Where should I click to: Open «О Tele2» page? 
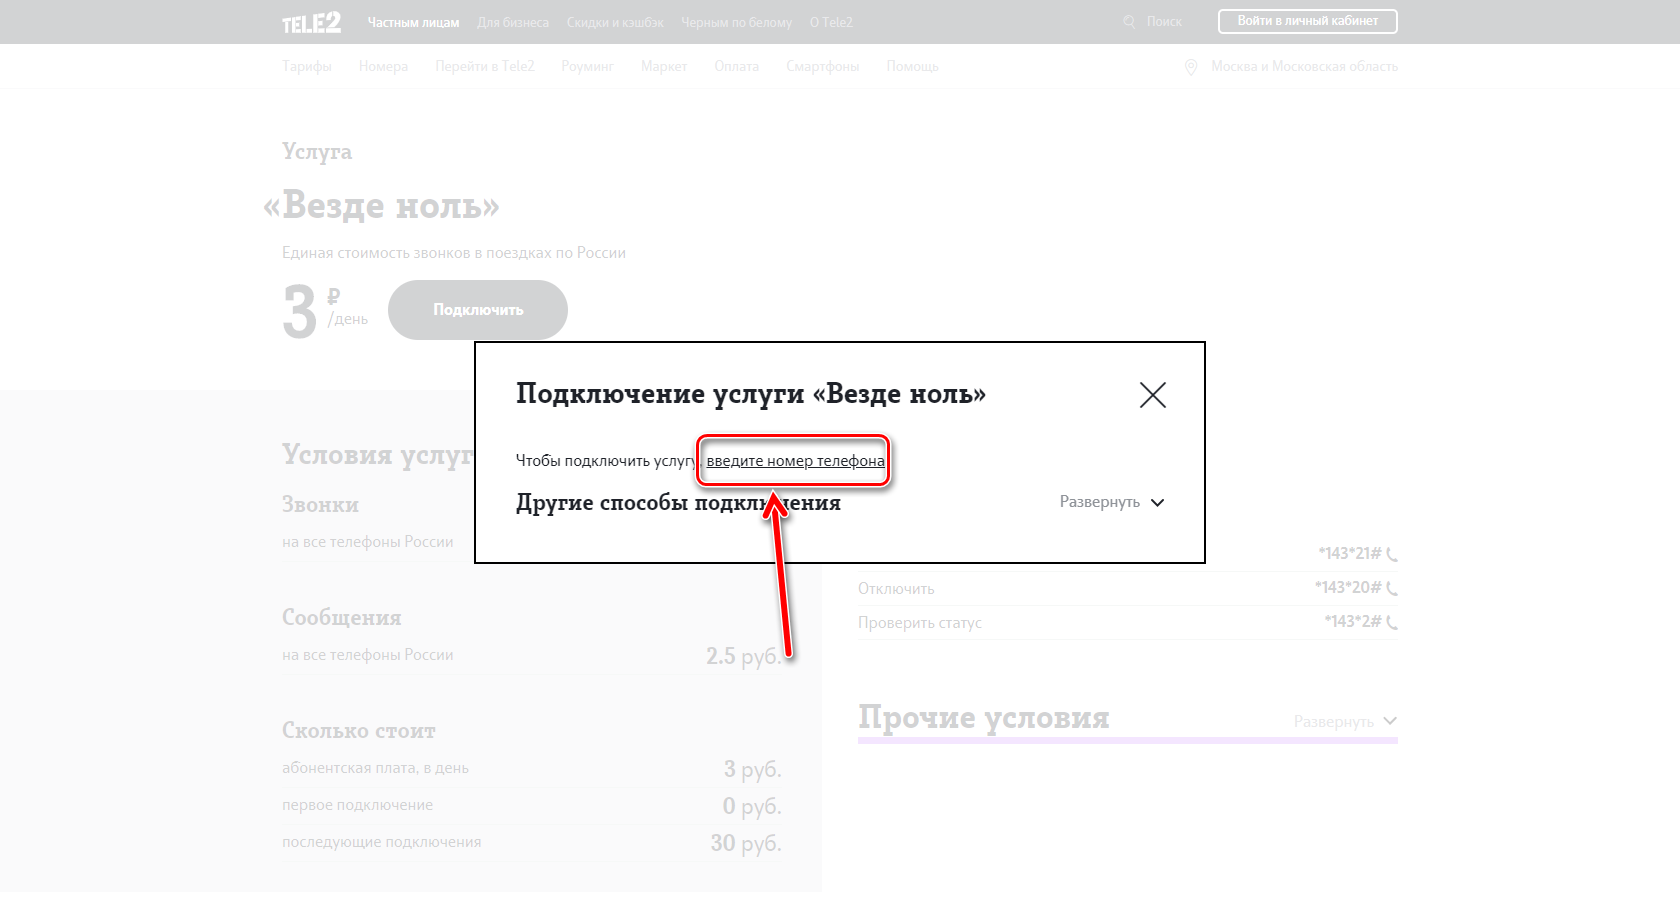click(x=831, y=22)
